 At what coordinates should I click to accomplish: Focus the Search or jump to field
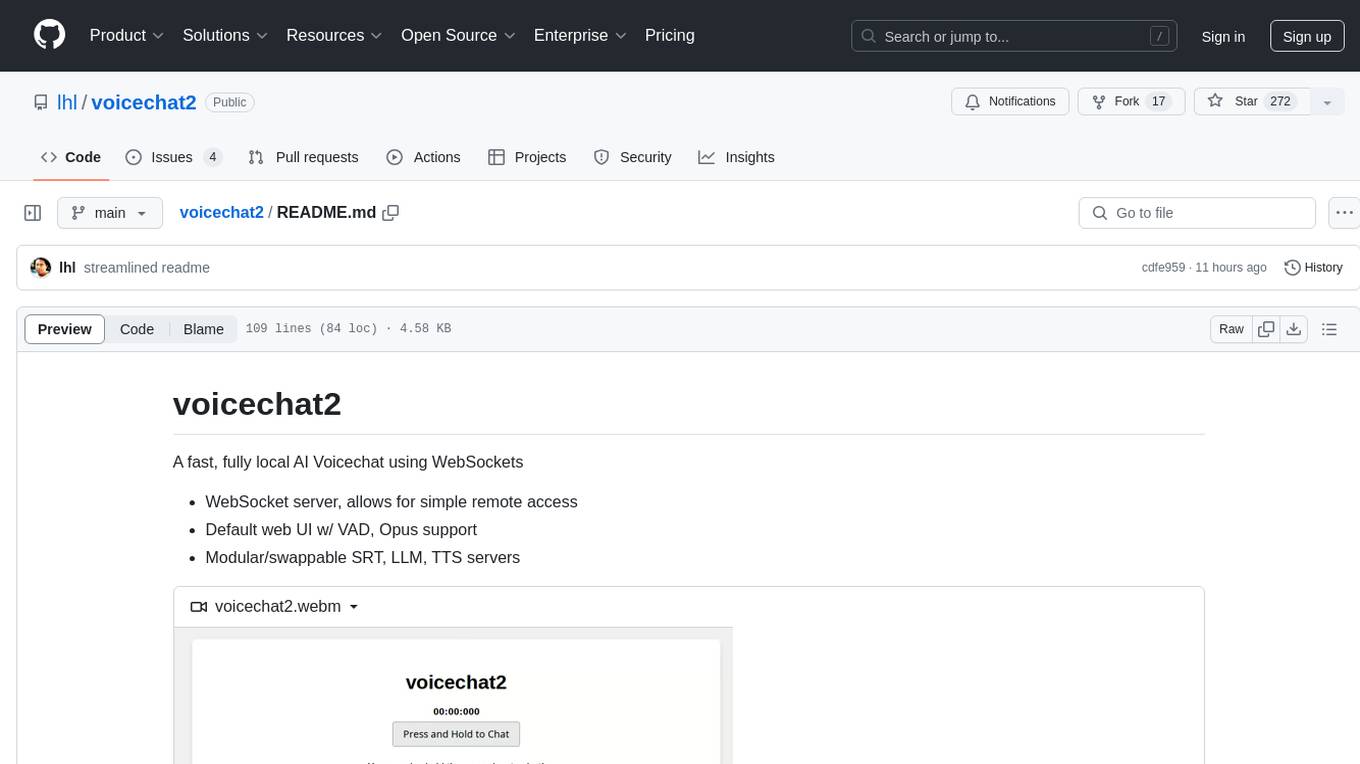click(1014, 36)
